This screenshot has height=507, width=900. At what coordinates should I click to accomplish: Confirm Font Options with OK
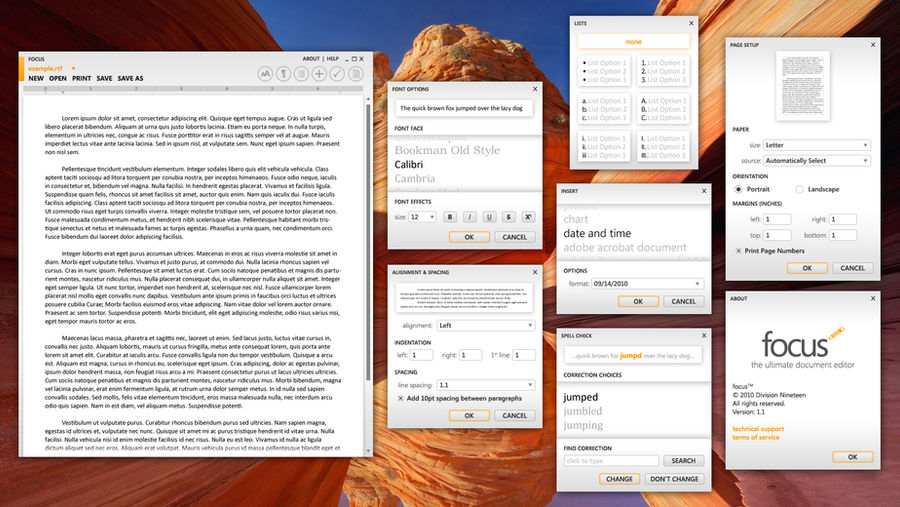click(x=469, y=237)
